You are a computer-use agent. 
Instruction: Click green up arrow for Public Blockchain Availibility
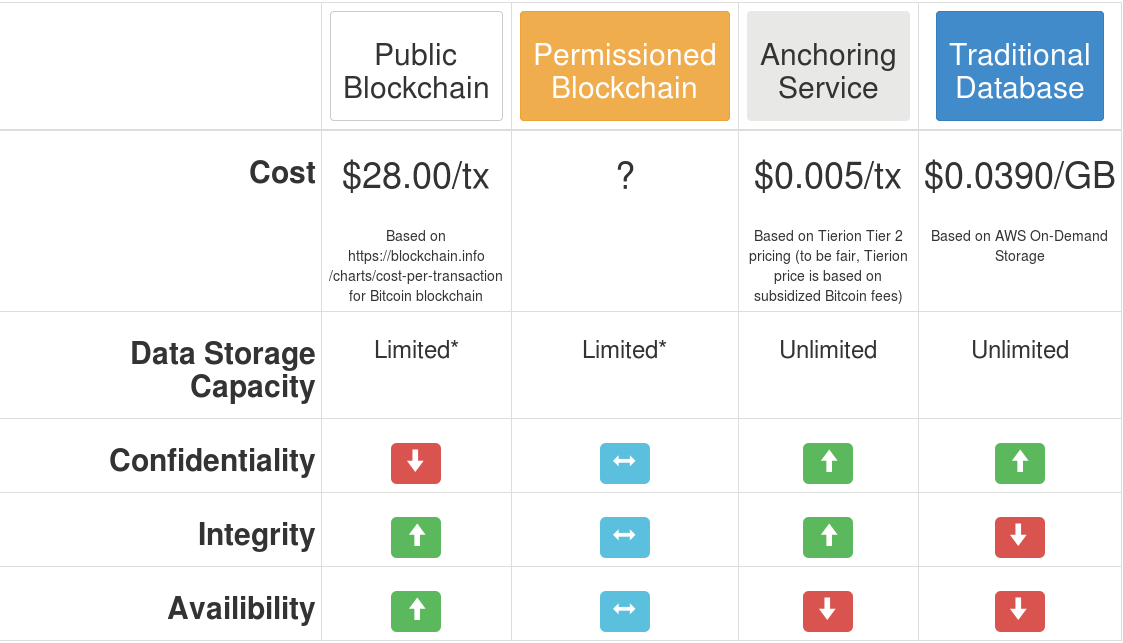click(x=415, y=611)
